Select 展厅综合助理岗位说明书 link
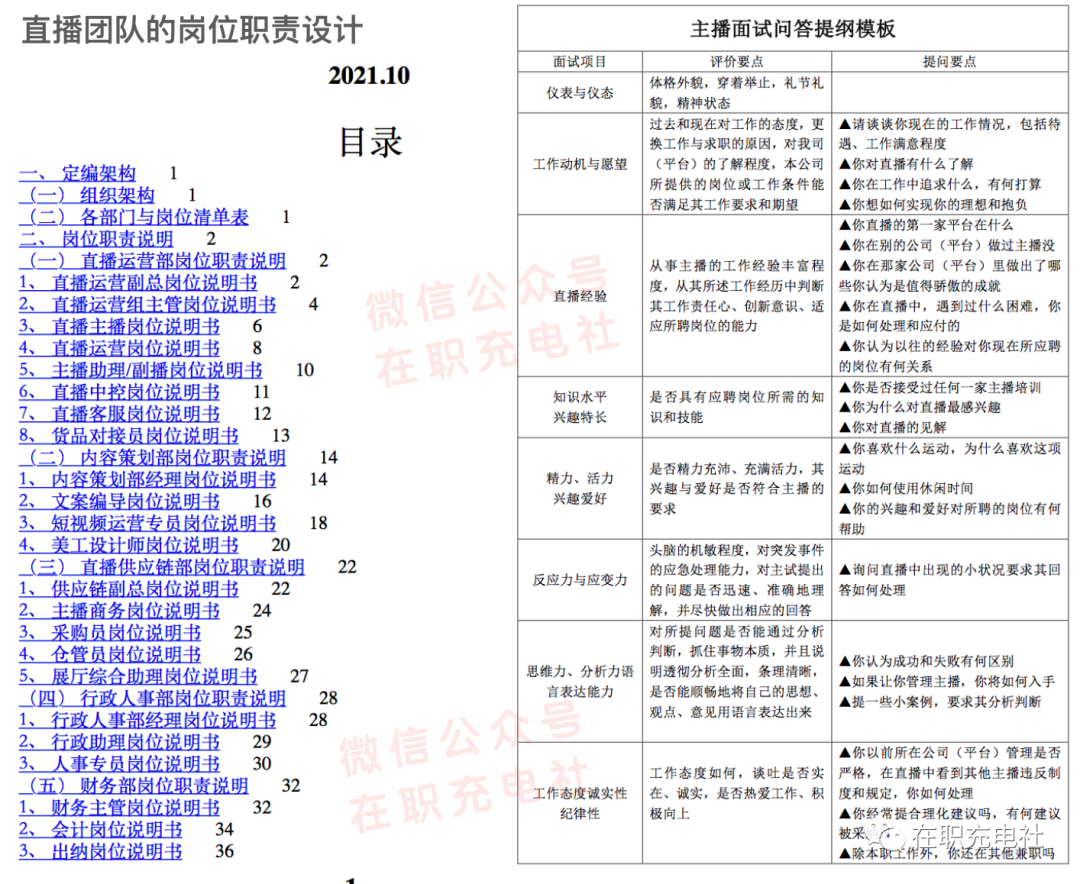The height and width of the screenshot is (884, 1080). click(x=138, y=677)
